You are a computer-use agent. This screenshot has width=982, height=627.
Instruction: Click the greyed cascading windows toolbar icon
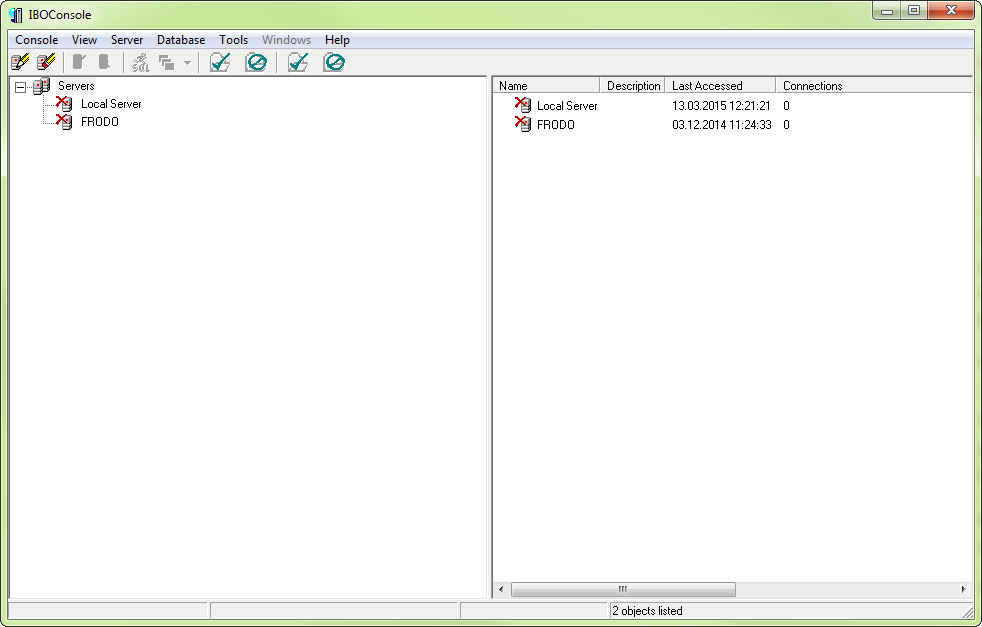click(167, 63)
